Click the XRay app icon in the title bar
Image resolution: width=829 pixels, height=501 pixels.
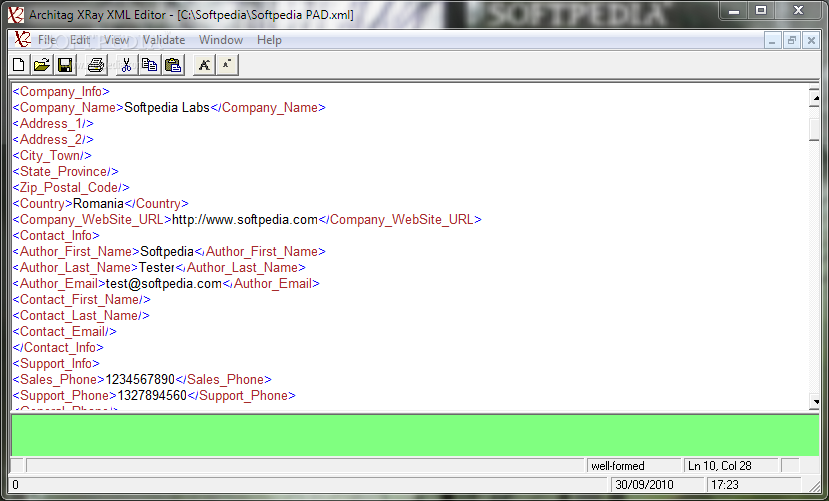pos(16,15)
